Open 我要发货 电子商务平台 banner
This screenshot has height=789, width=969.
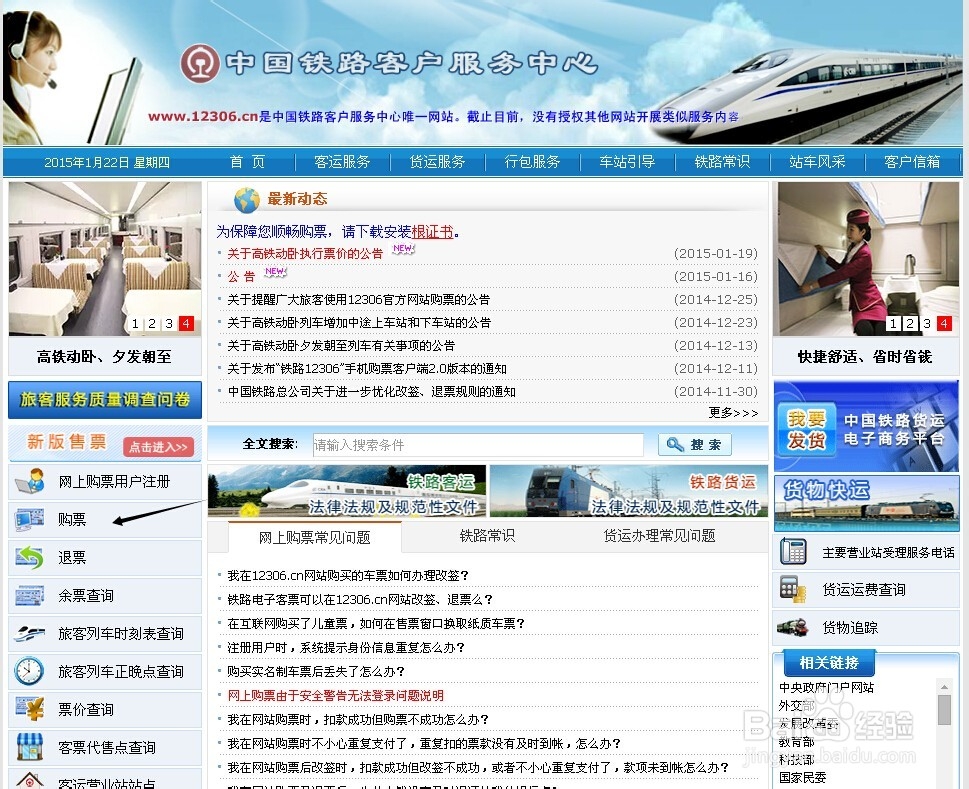coord(866,427)
